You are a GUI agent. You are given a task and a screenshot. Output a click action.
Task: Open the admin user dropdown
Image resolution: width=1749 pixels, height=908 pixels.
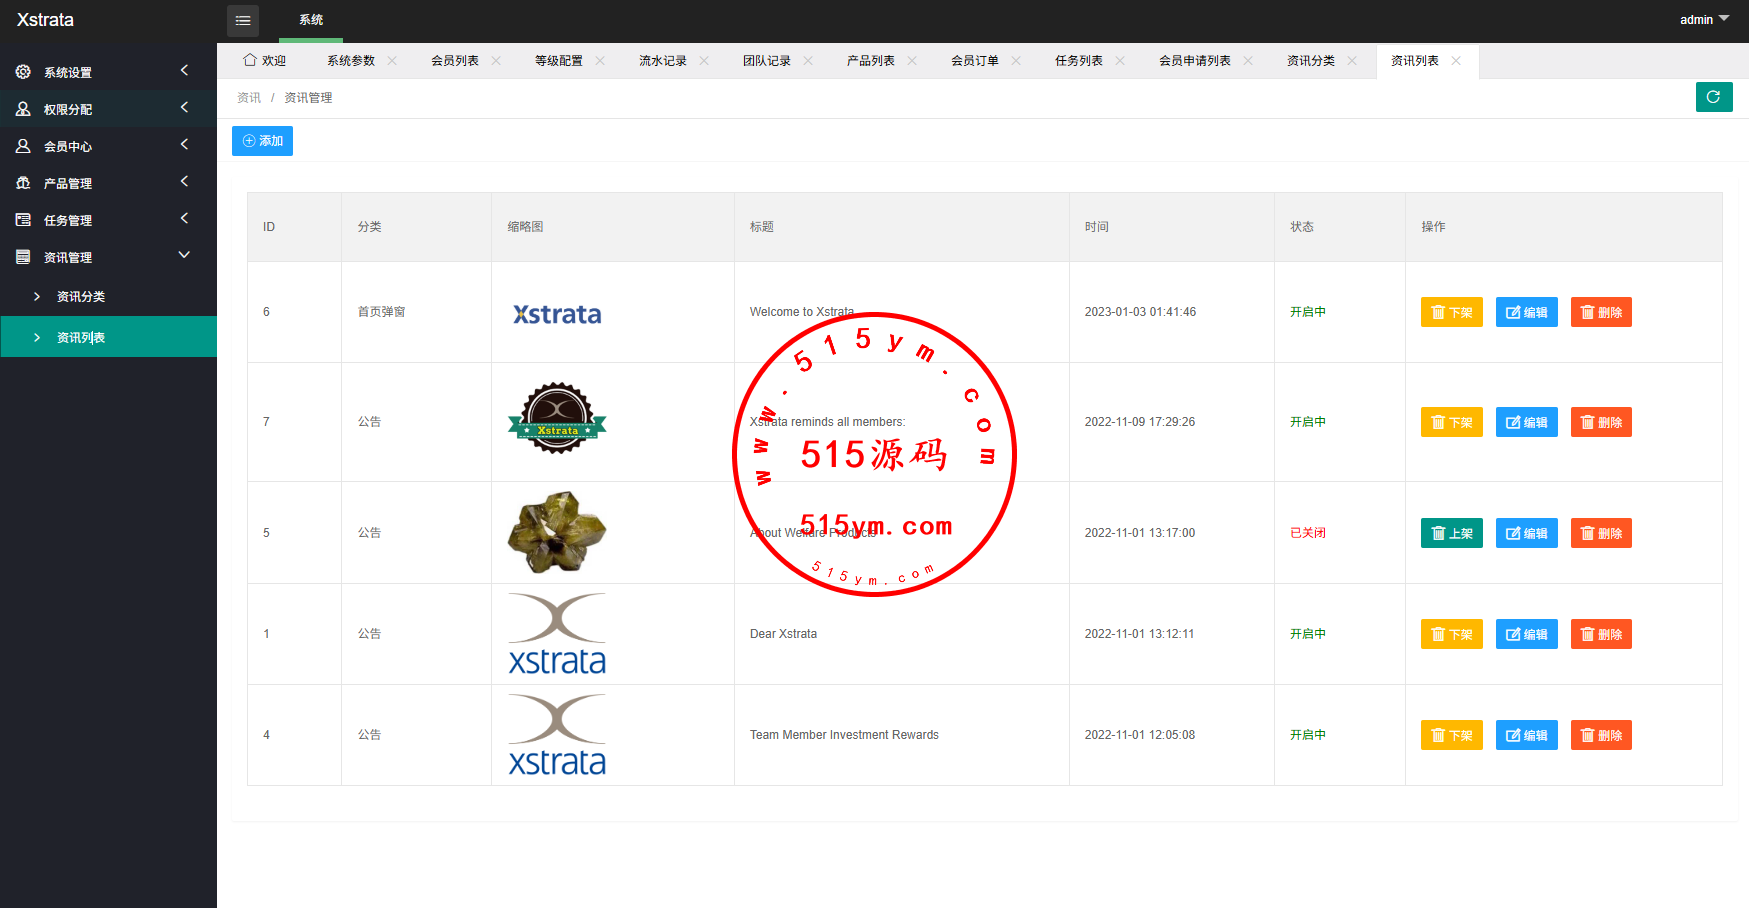pyautogui.click(x=1703, y=20)
